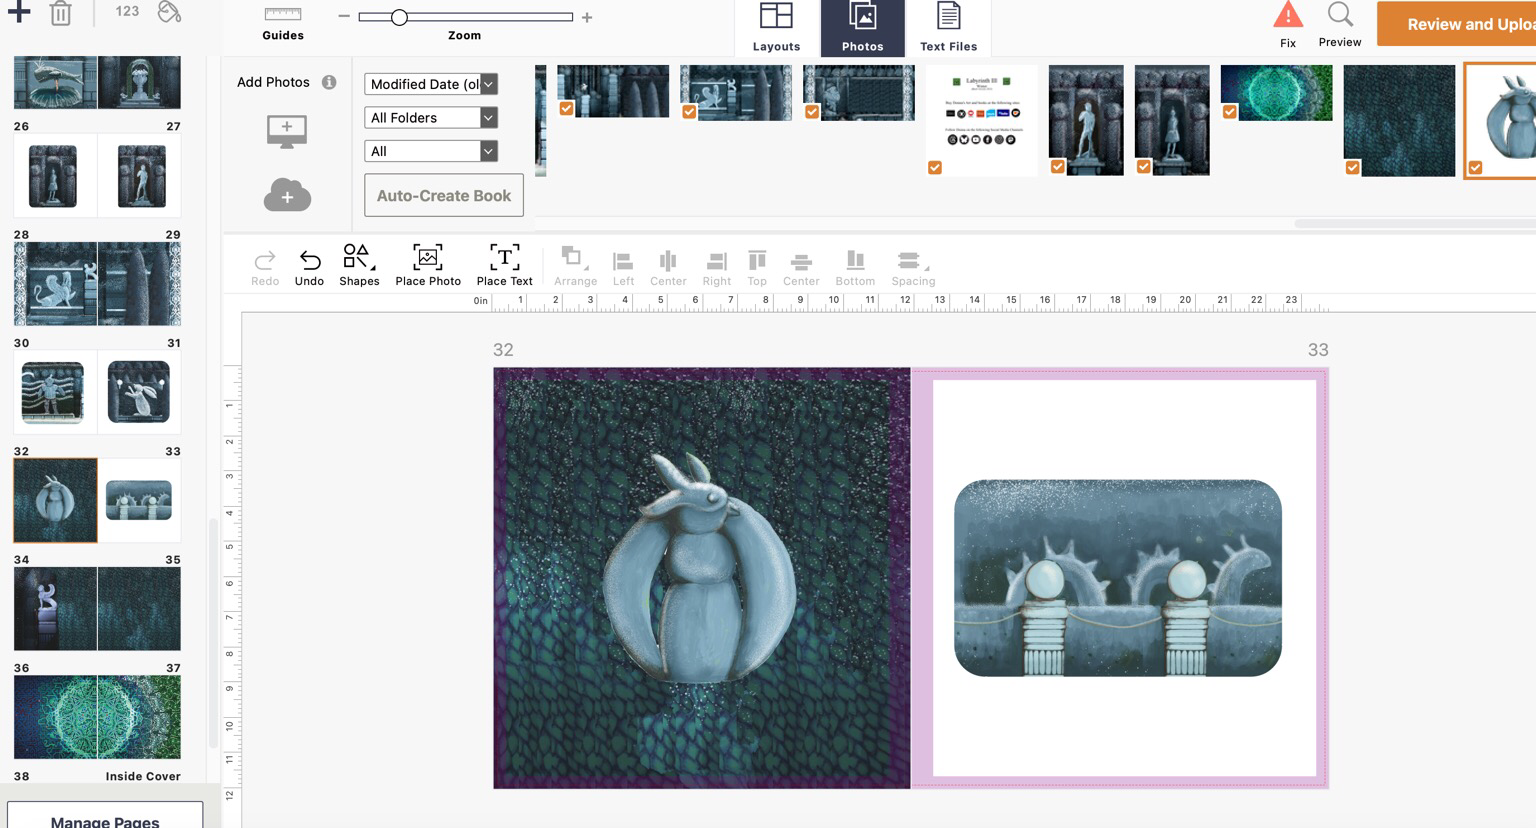The width and height of the screenshot is (1536, 828).
Task: Toggle checkbox on first photo strip thumbnail
Action: click(567, 108)
